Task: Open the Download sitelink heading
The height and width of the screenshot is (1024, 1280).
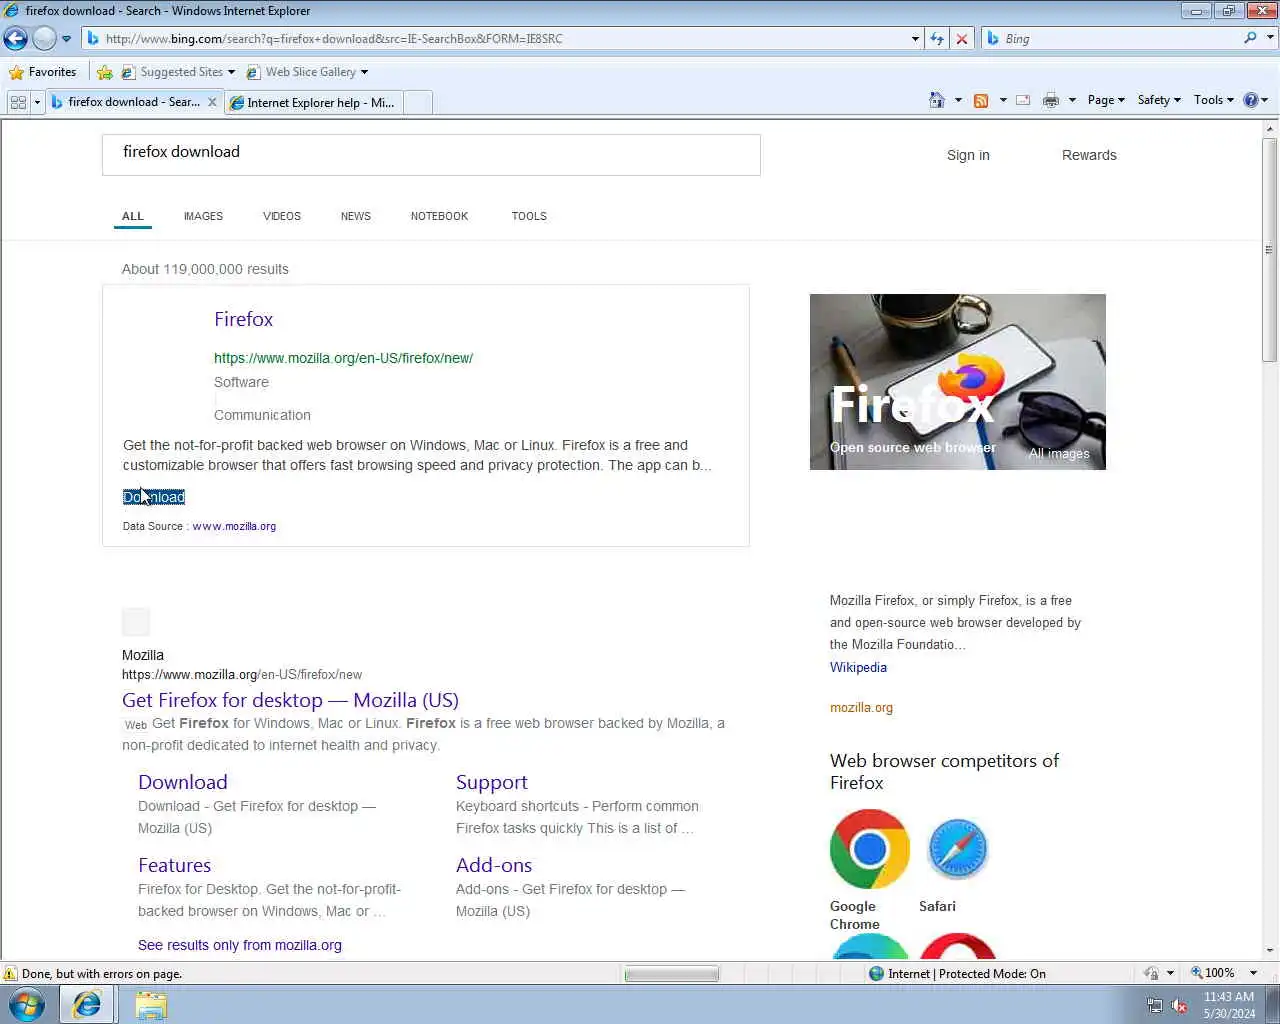Action: (x=183, y=782)
